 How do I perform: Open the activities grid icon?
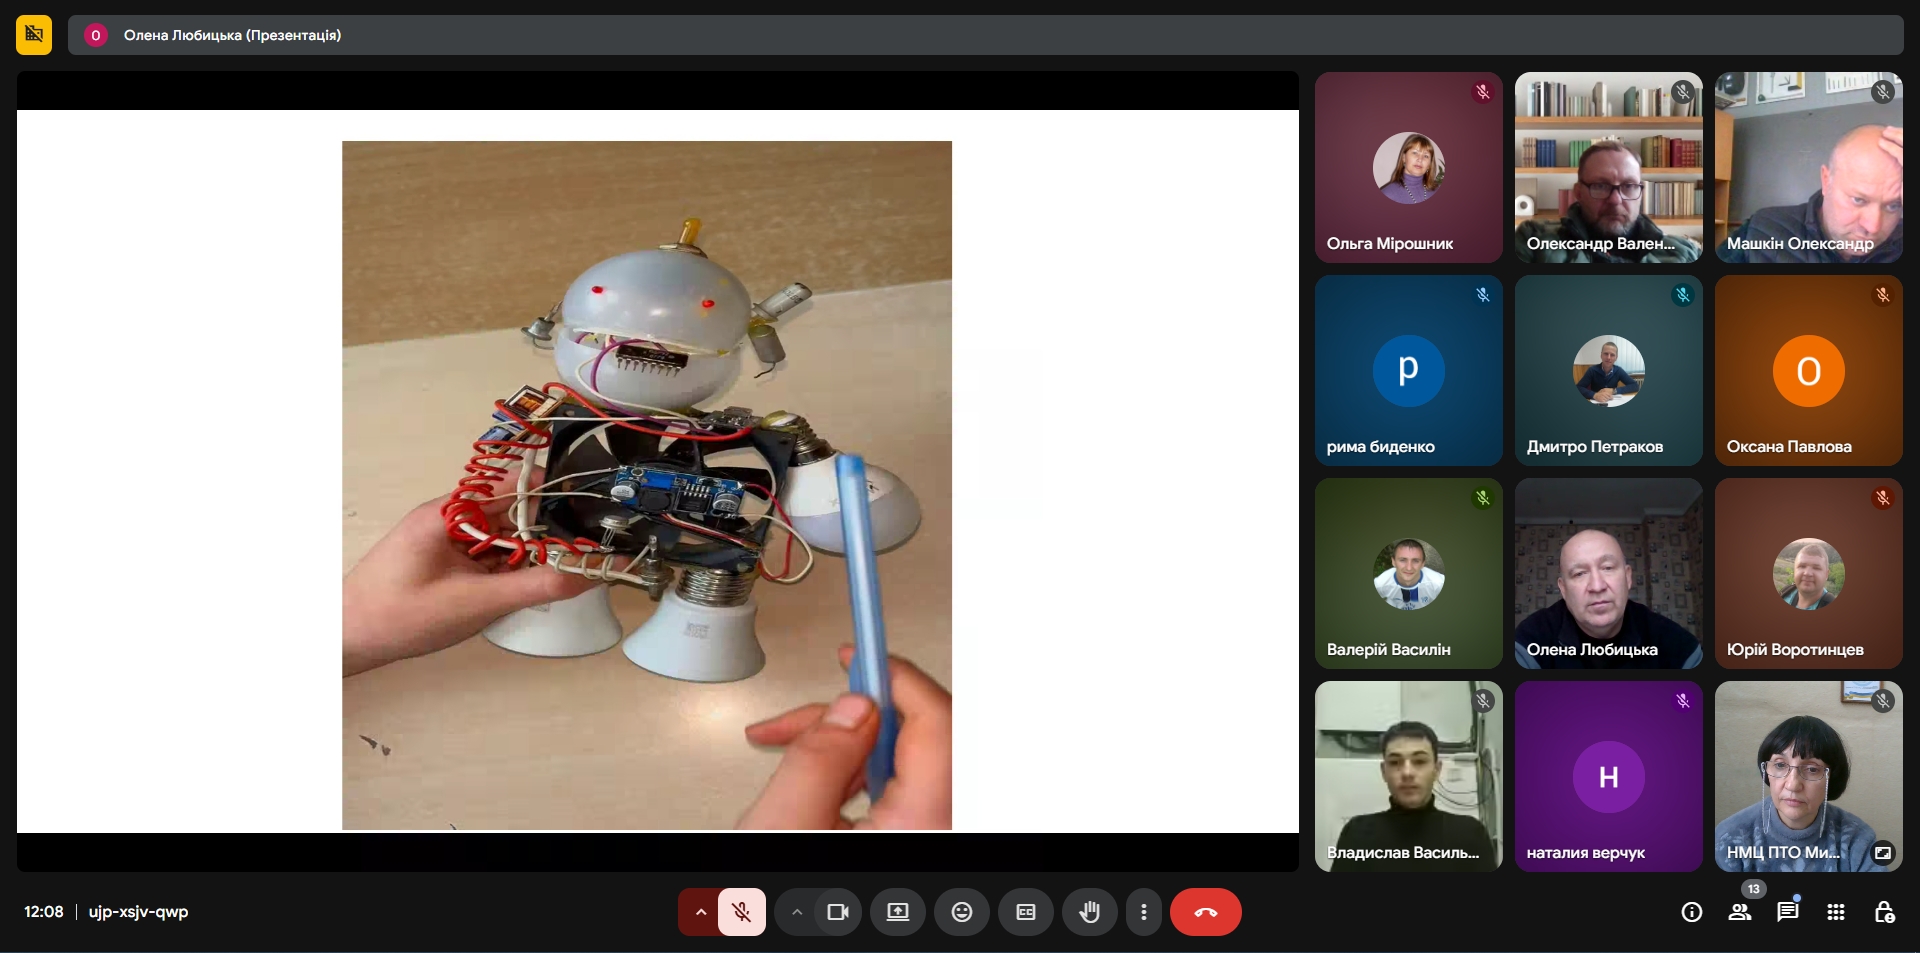[1835, 912]
